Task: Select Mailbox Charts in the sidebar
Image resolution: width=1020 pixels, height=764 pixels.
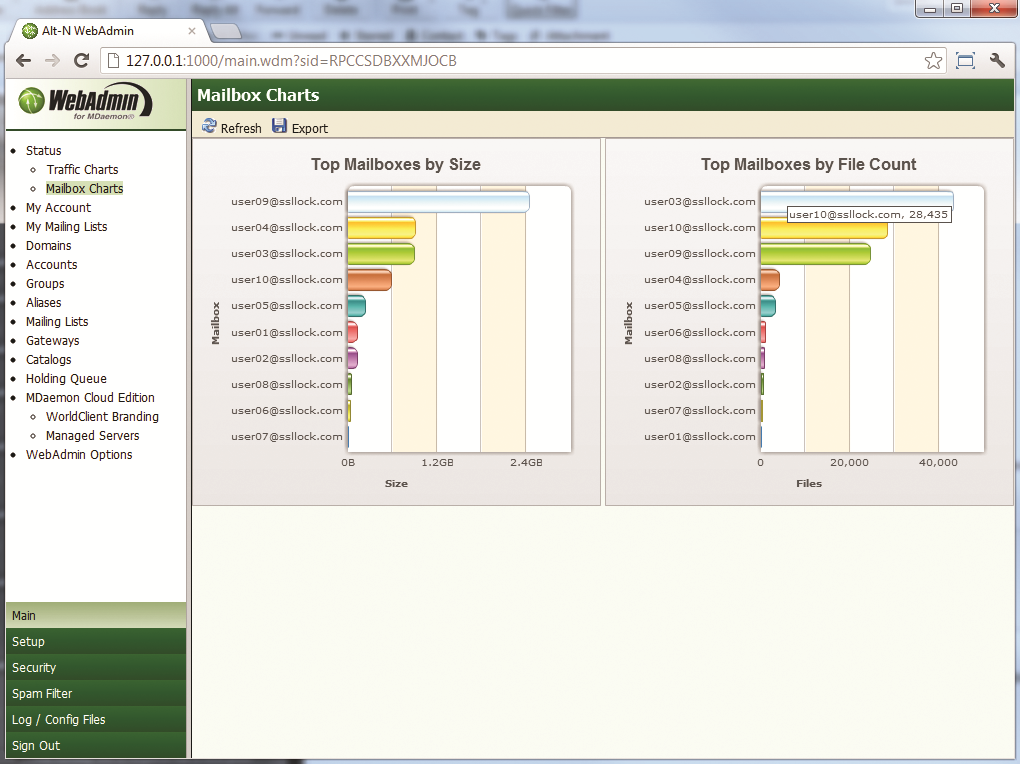Action: pyautogui.click(x=85, y=188)
